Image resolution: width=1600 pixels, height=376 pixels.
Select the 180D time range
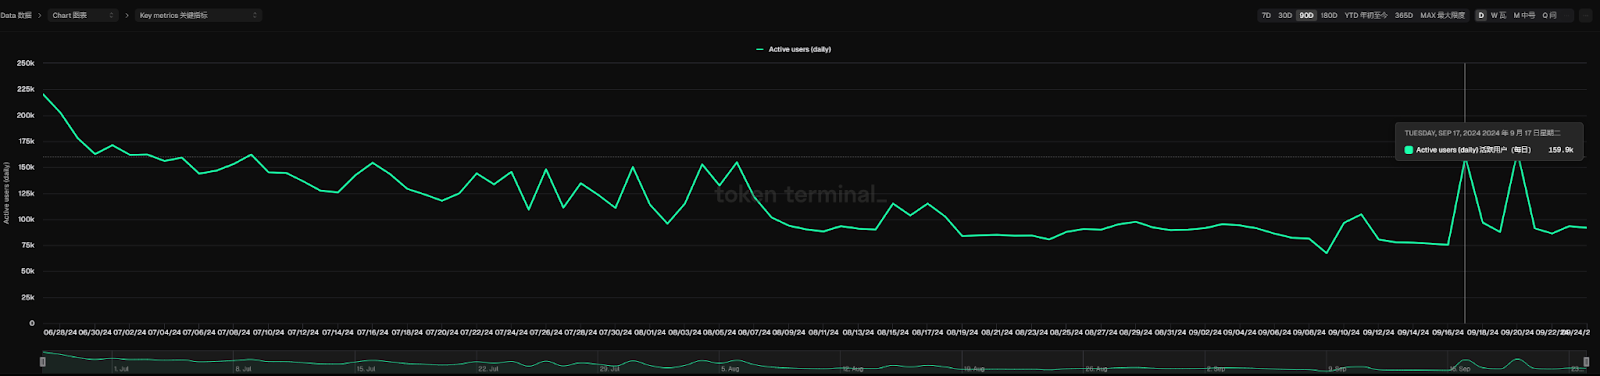coord(1329,15)
